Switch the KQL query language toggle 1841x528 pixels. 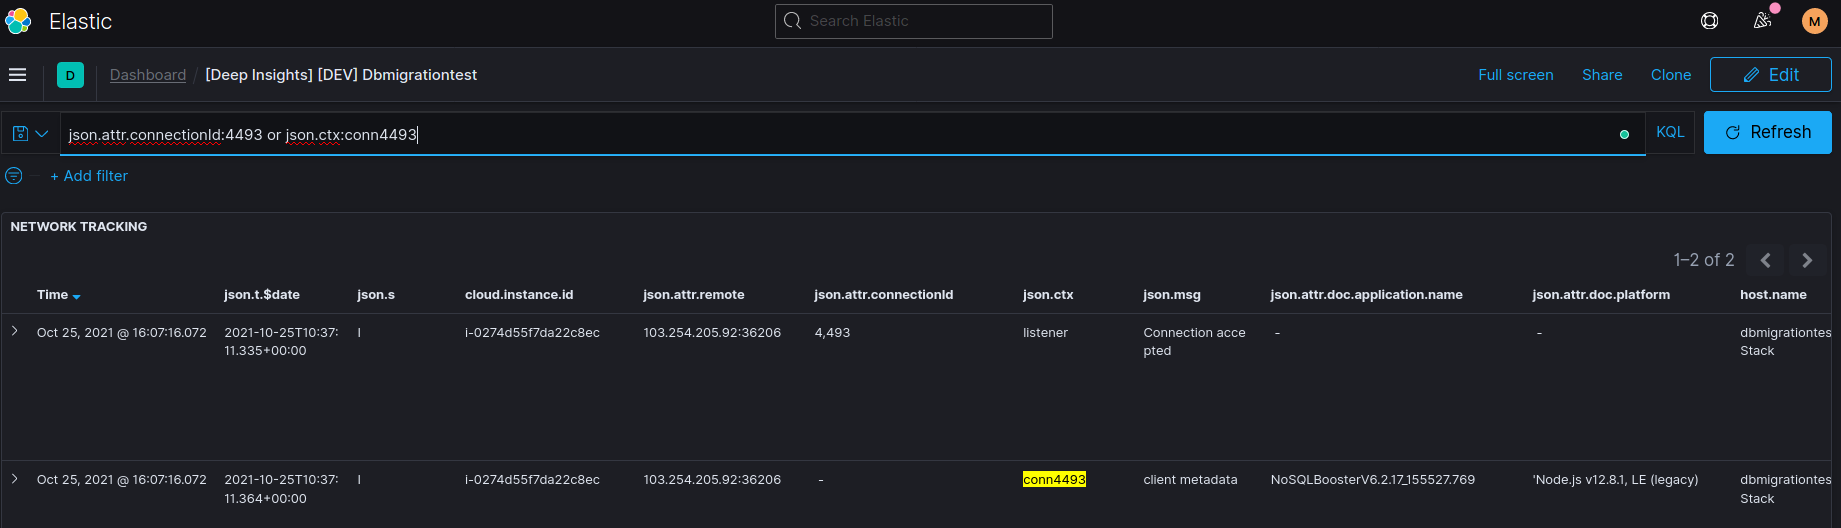click(1670, 132)
